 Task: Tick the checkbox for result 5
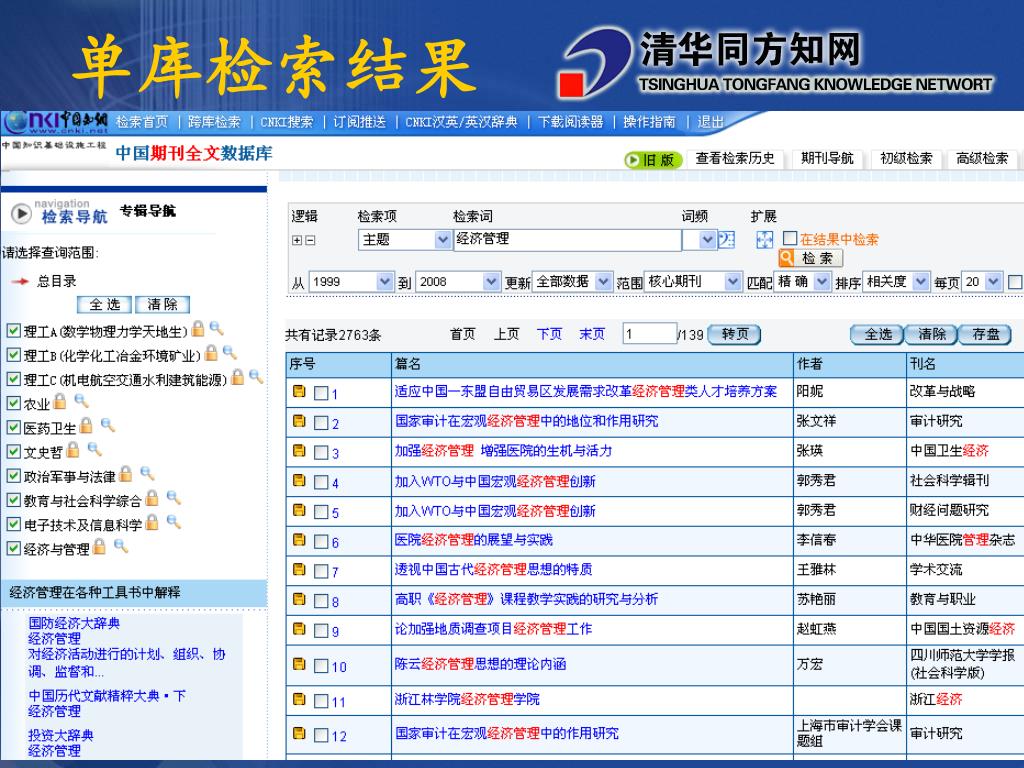pyautogui.click(x=321, y=512)
